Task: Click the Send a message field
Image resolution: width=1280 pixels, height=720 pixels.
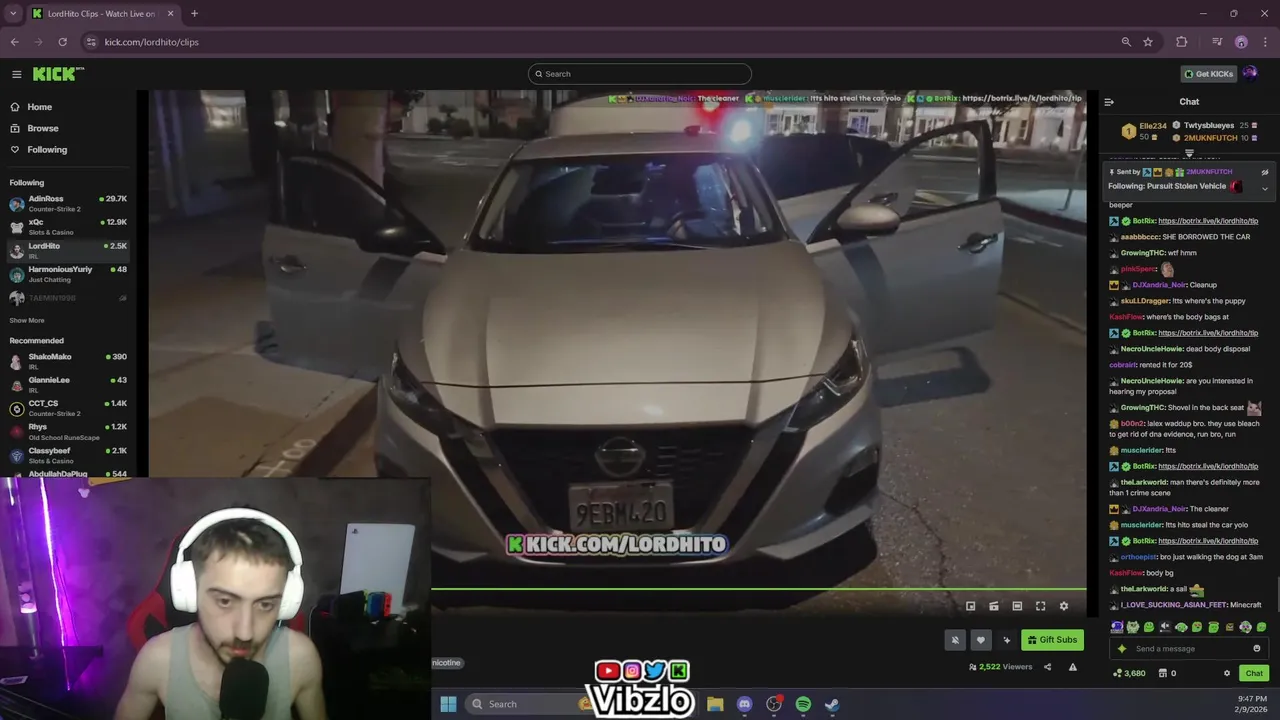Action: (x=1190, y=649)
